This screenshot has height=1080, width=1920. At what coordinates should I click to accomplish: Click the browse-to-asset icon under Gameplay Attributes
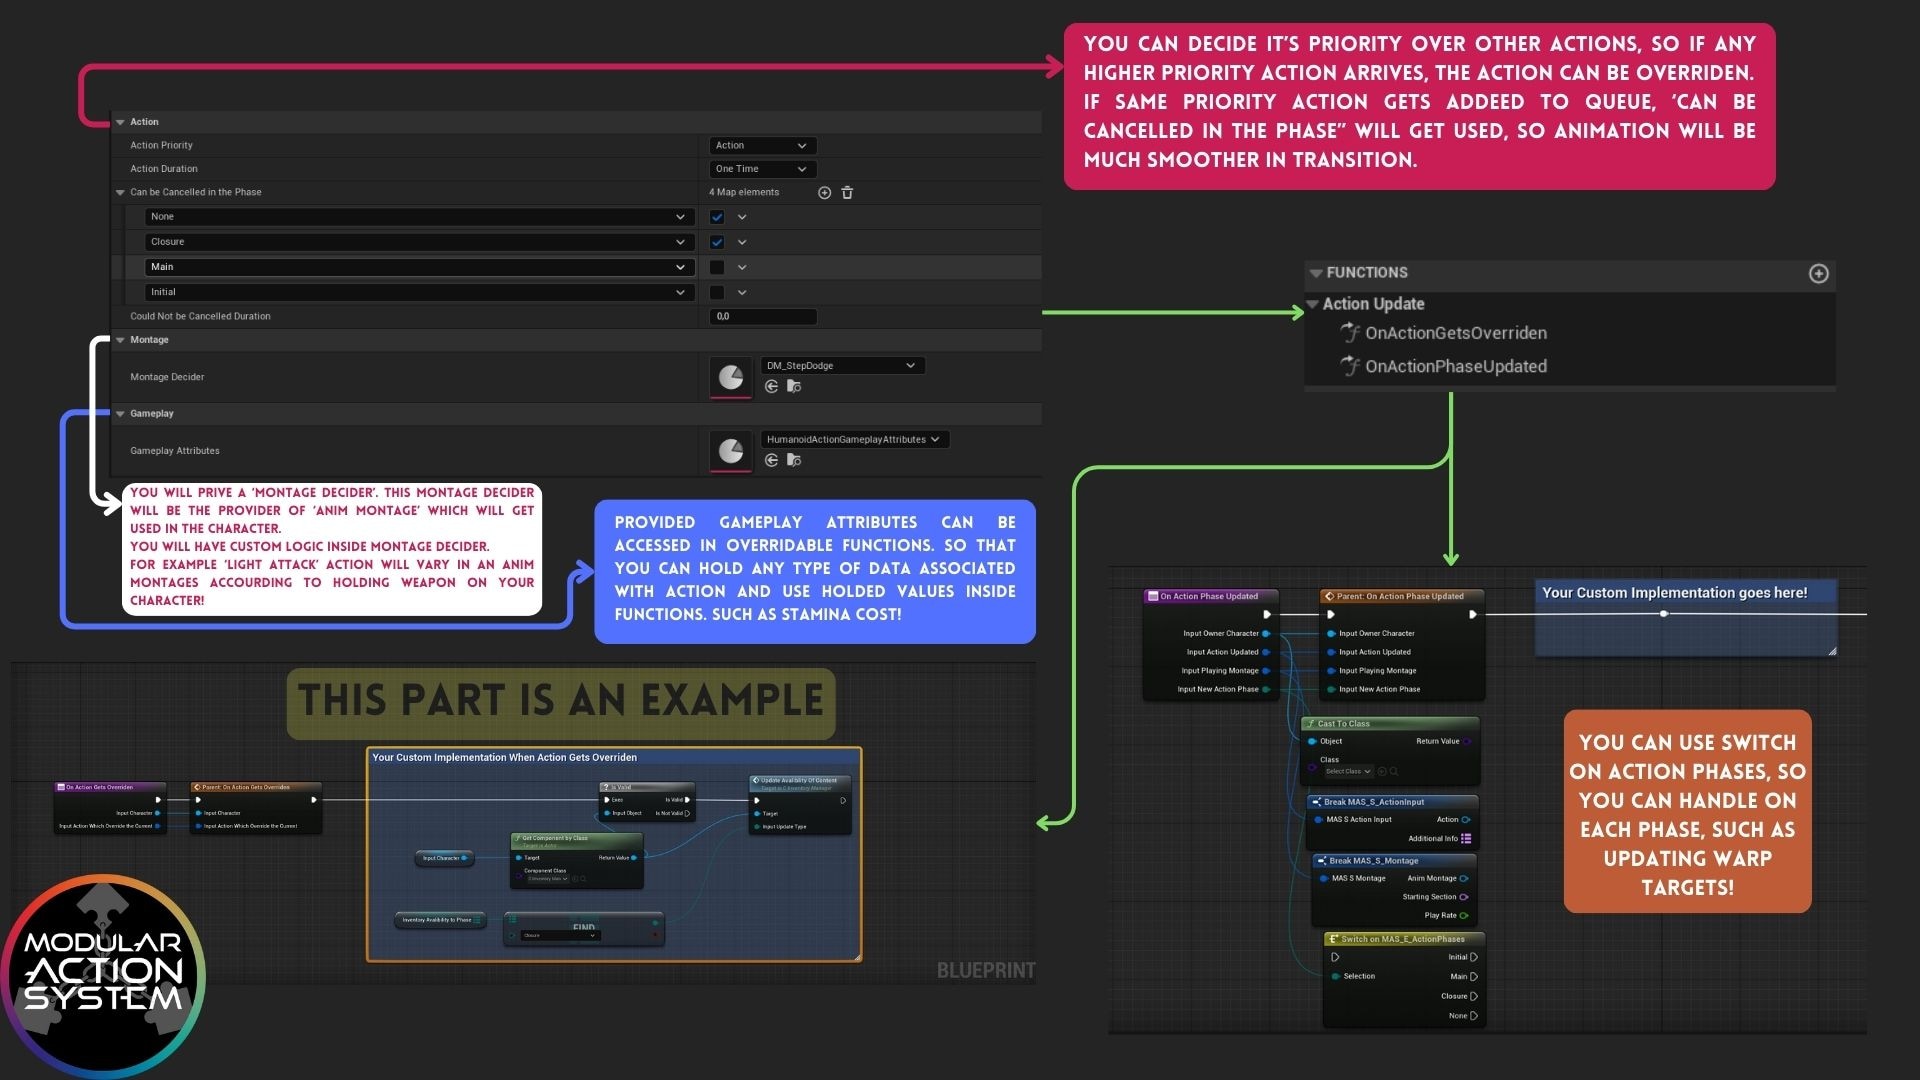(793, 460)
